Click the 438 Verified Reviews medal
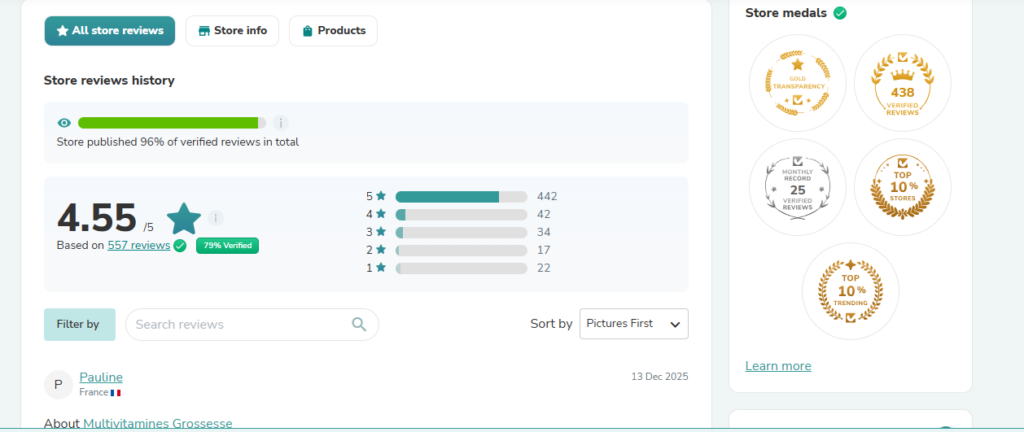Viewport: 1024px width, 432px height. pos(902,83)
